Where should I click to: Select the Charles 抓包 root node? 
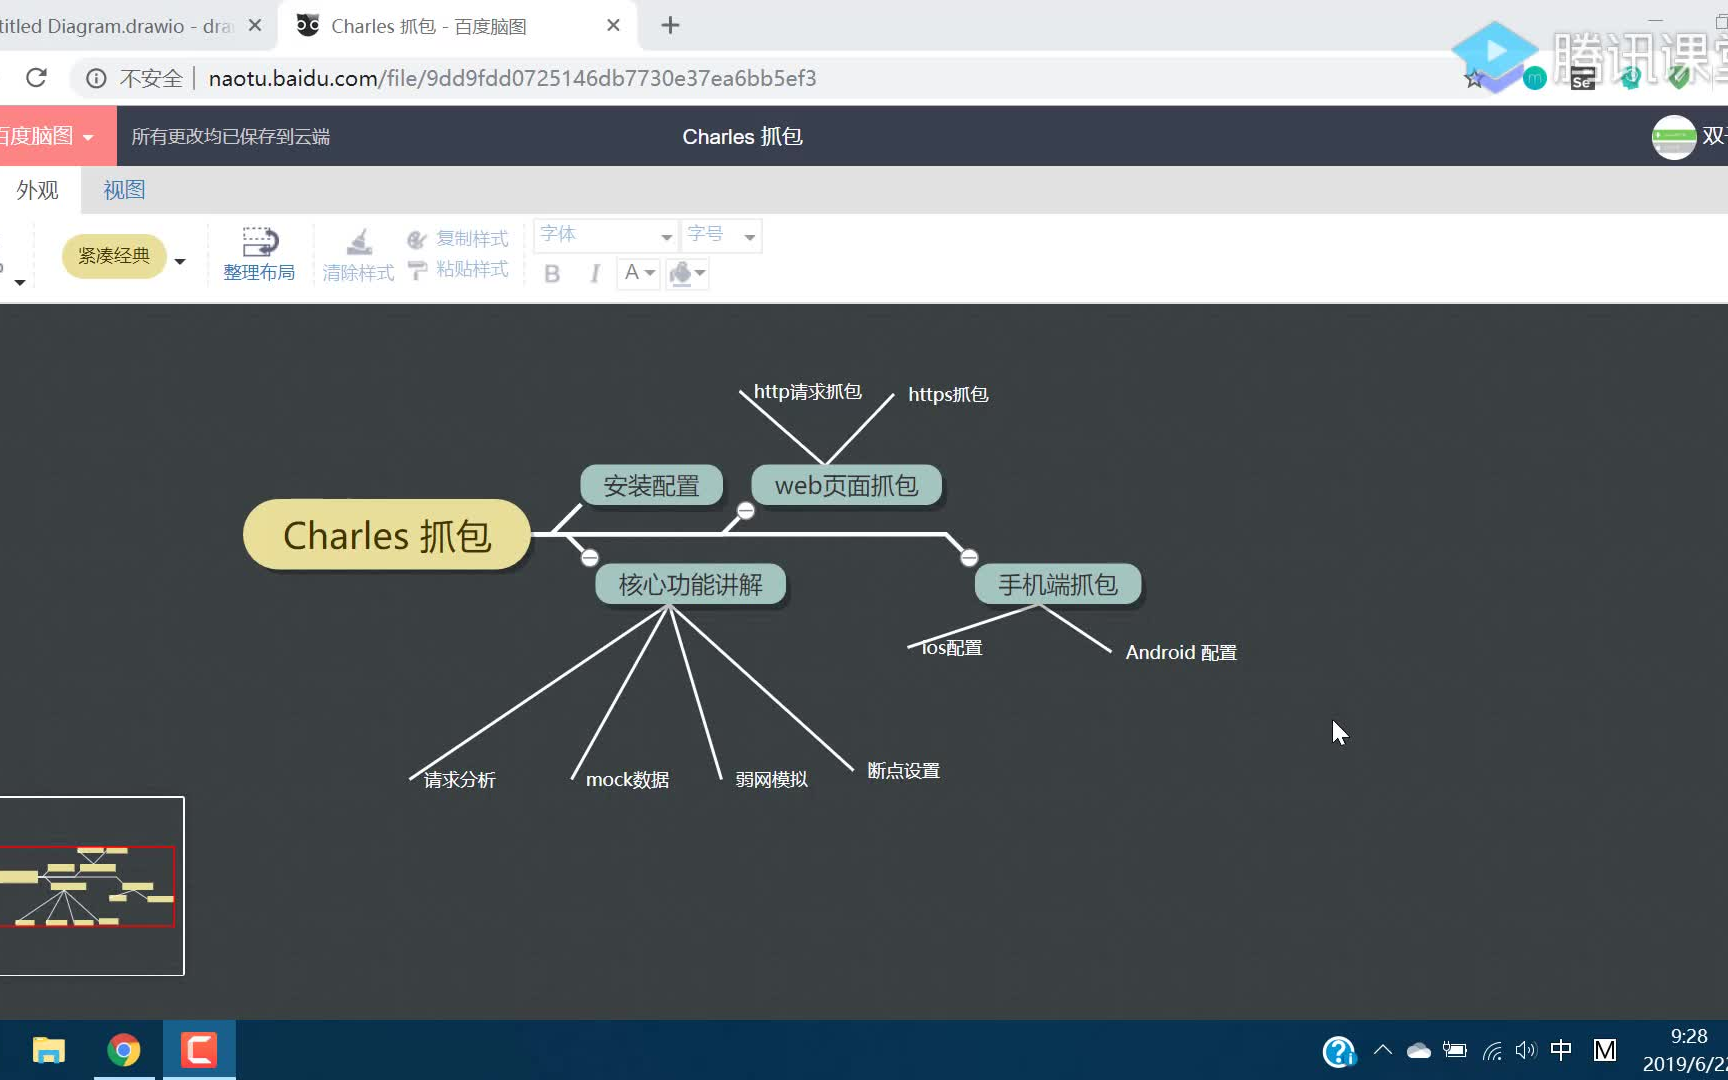click(387, 535)
